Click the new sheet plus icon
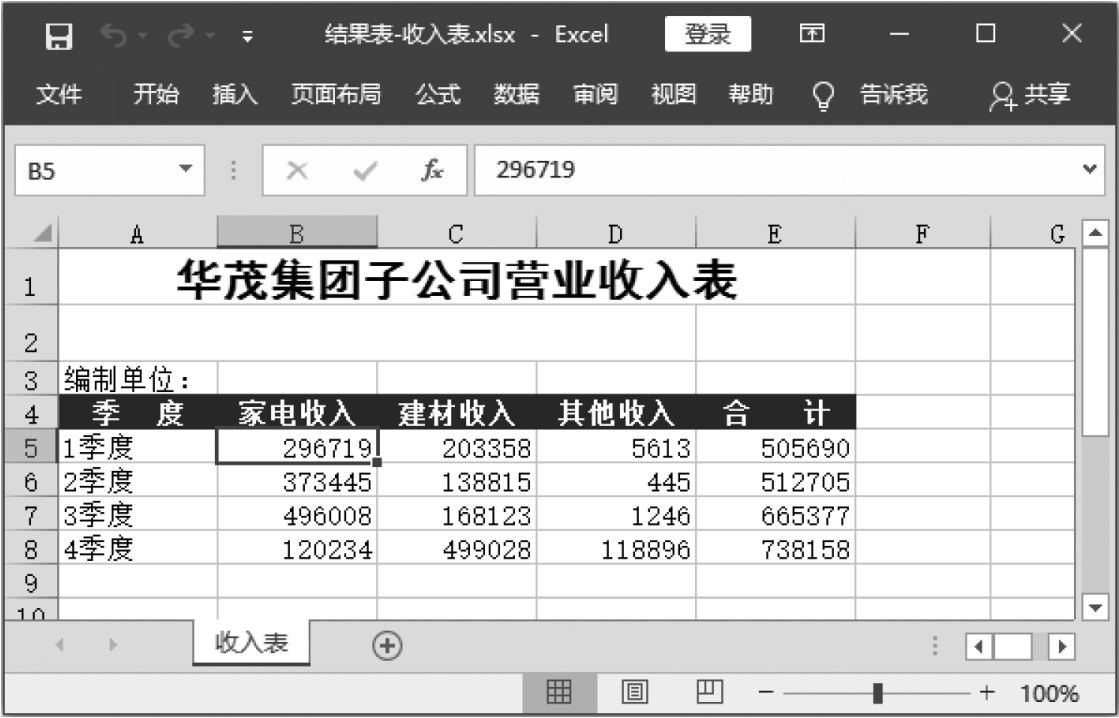Viewport: 1119px width, 718px height. pos(387,646)
